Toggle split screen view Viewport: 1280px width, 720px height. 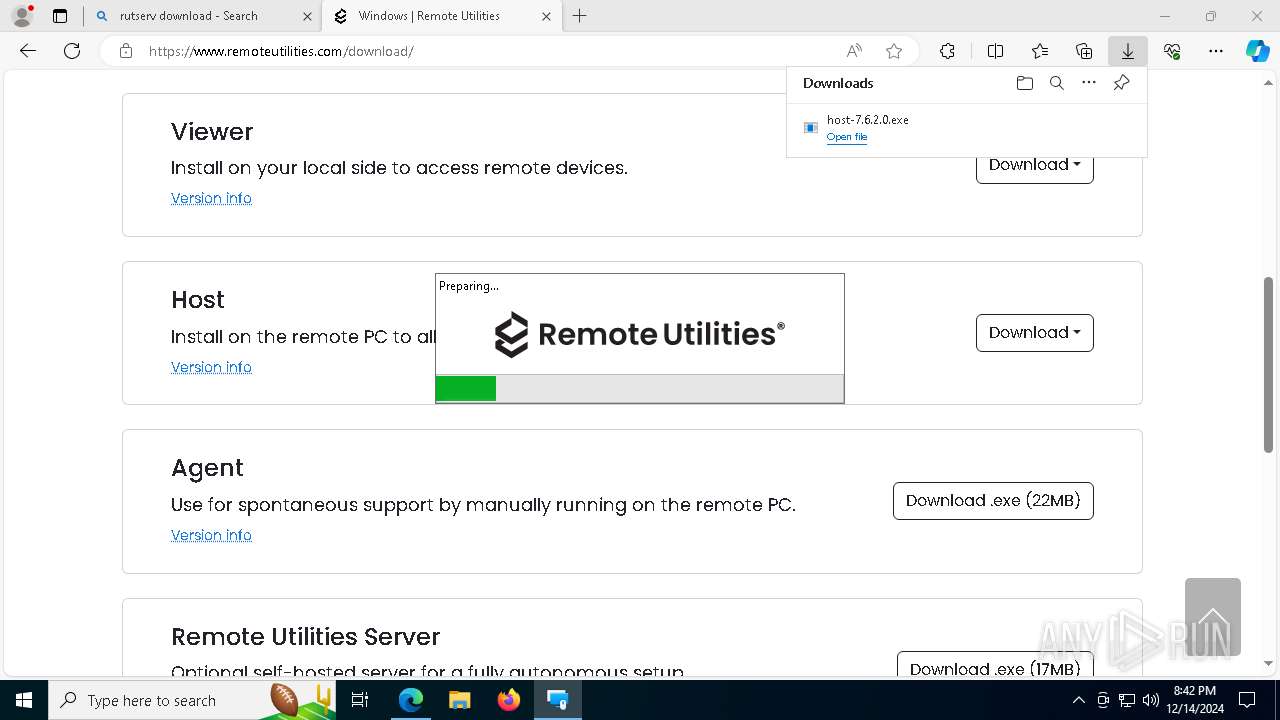pos(995,51)
